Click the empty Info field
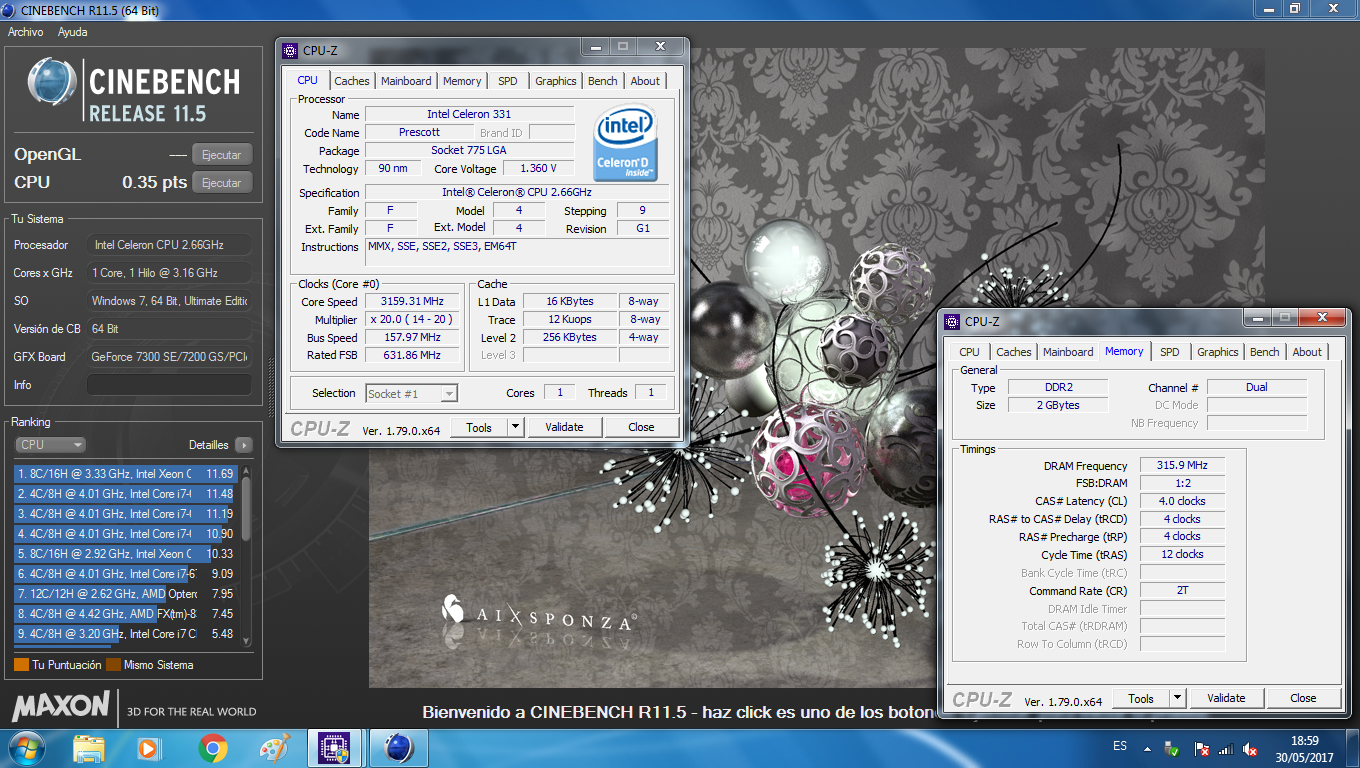Screen dimensions: 1360x768 169,385
